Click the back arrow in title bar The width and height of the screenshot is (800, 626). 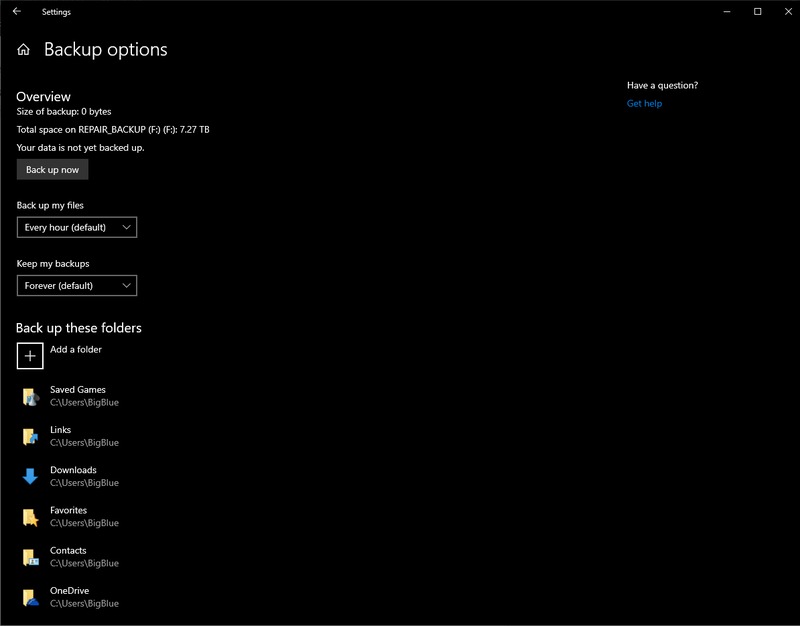(16, 12)
